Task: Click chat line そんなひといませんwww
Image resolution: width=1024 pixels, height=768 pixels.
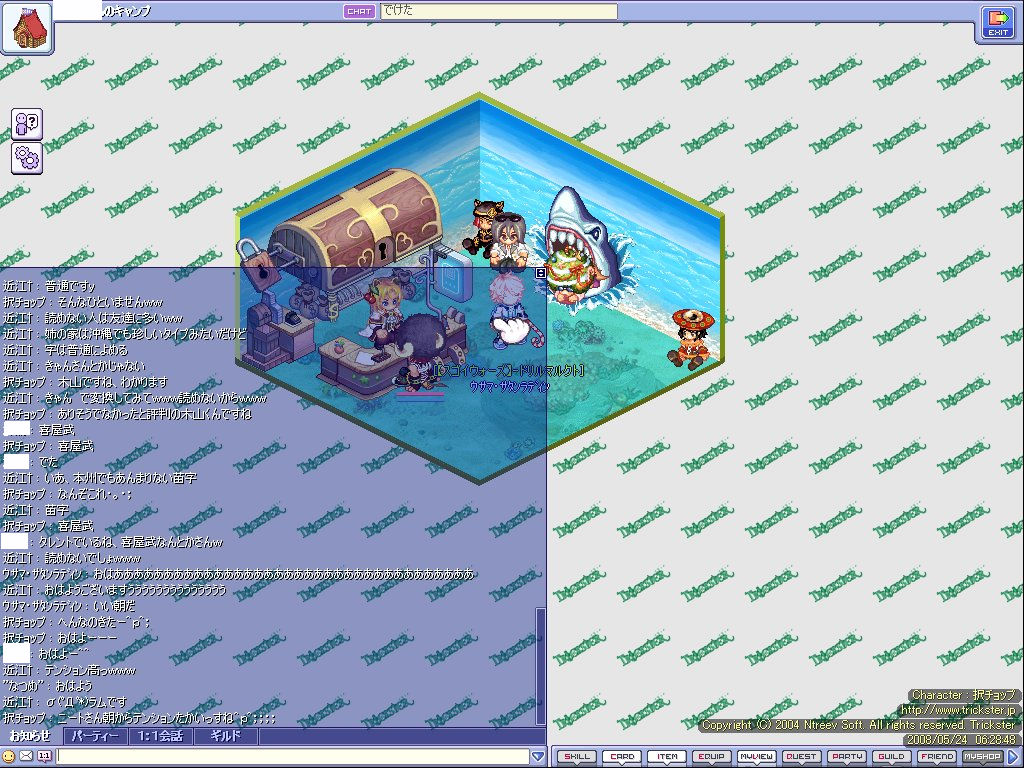Action: [x=82, y=302]
